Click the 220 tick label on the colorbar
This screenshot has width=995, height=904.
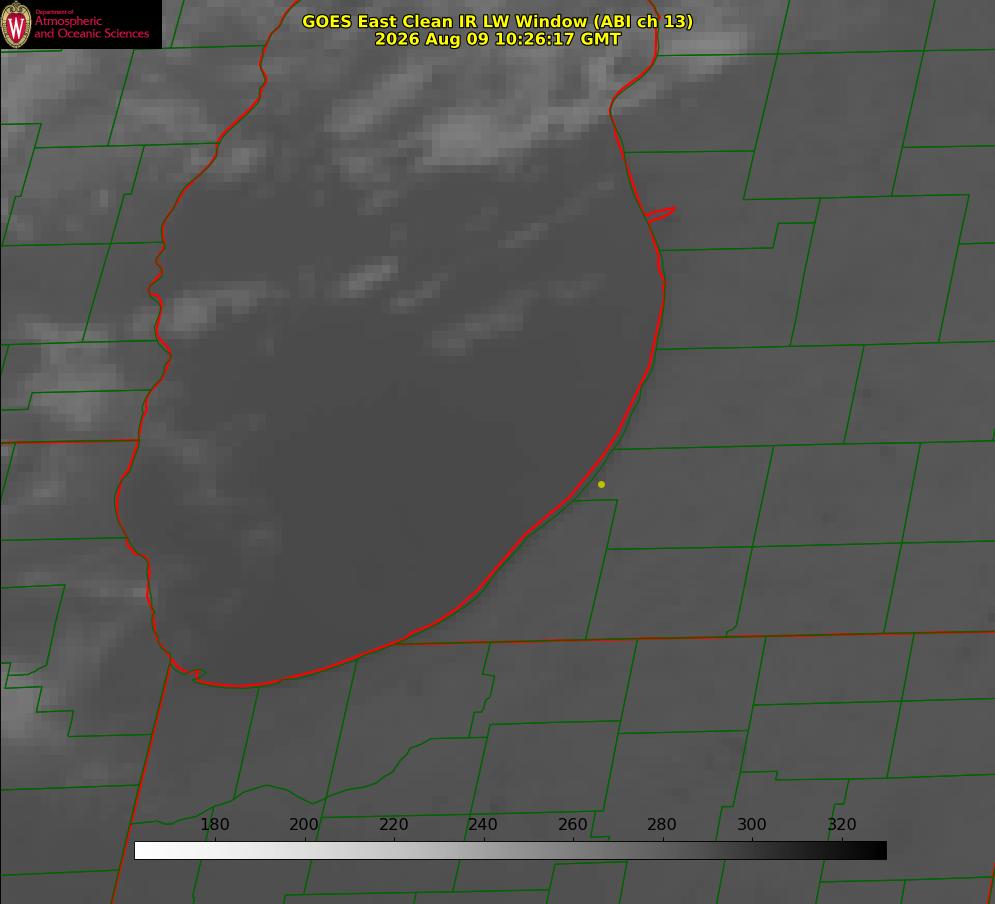click(393, 824)
